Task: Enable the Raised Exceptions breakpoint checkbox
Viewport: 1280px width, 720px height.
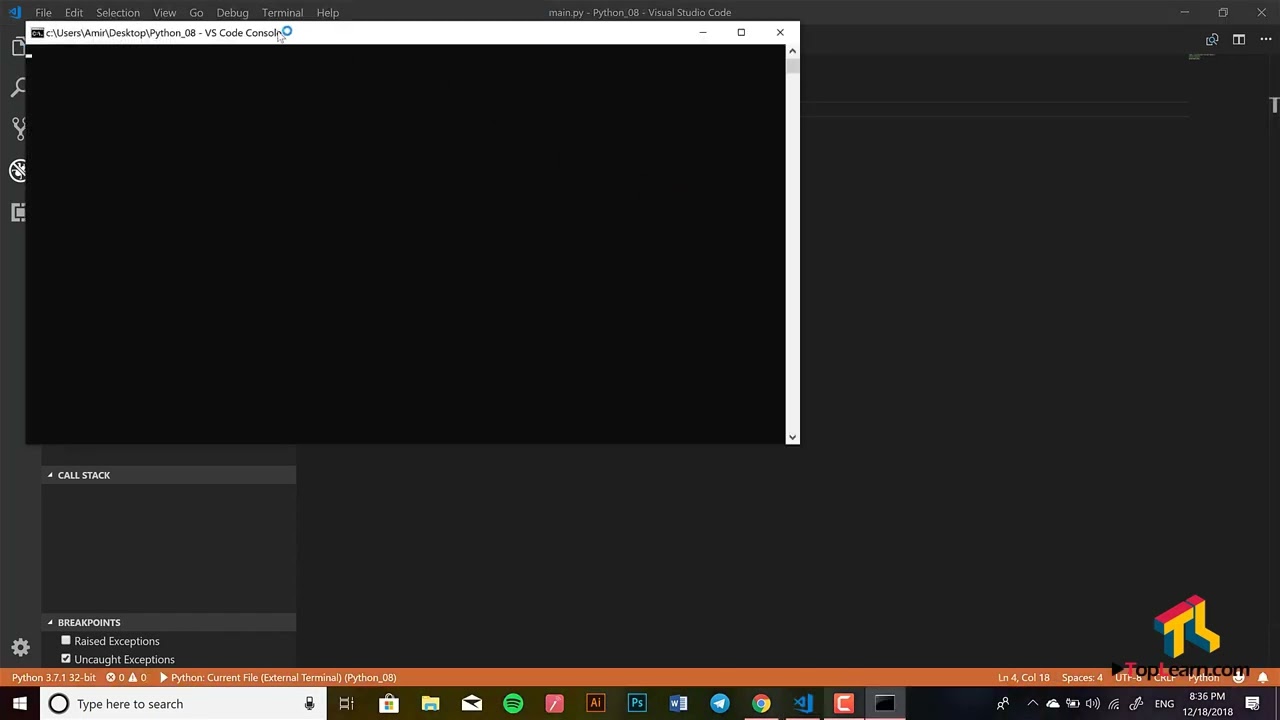Action: click(x=66, y=641)
